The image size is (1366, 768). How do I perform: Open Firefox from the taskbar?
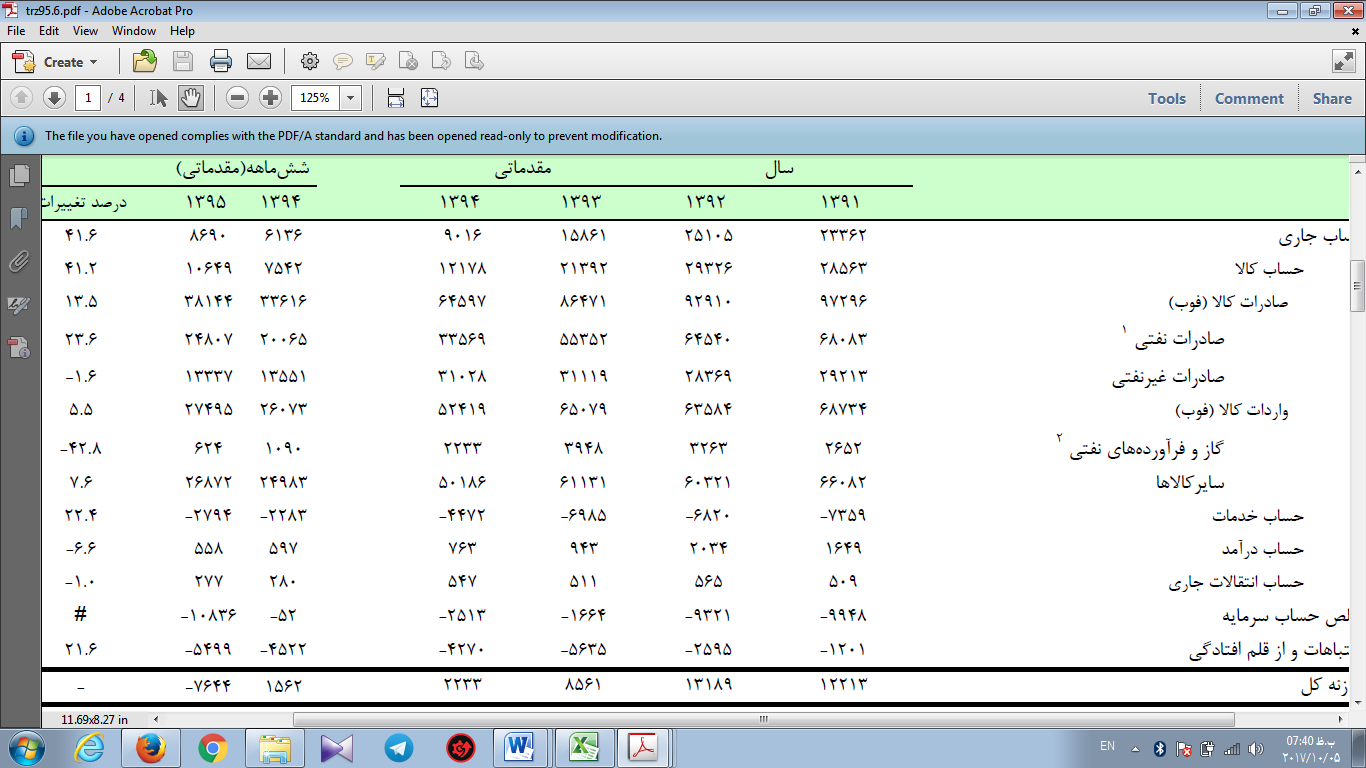tap(150, 747)
